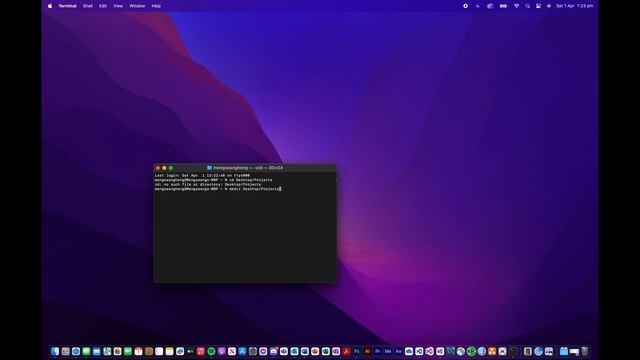The width and height of the screenshot is (640, 360).
Task: Open After Effects from the Dock
Action: click(x=398, y=351)
